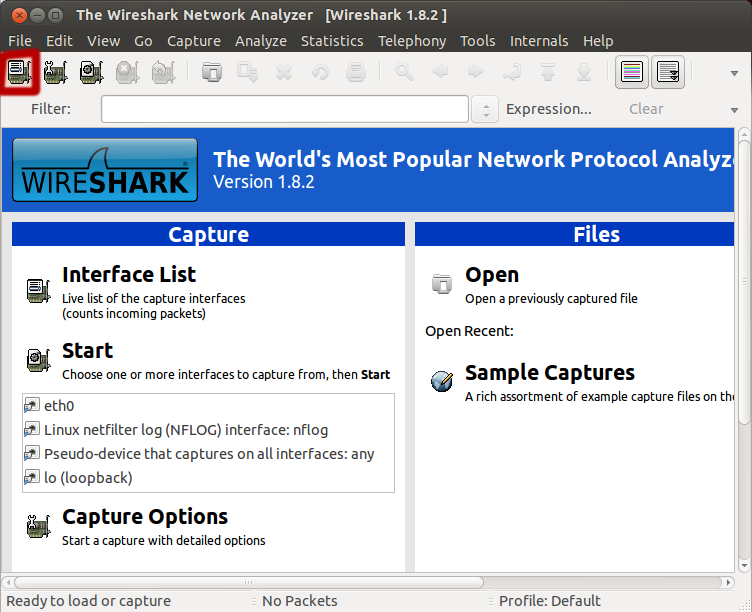Click the Filter: label button
Screen dimensions: 752x612
pos(51,109)
